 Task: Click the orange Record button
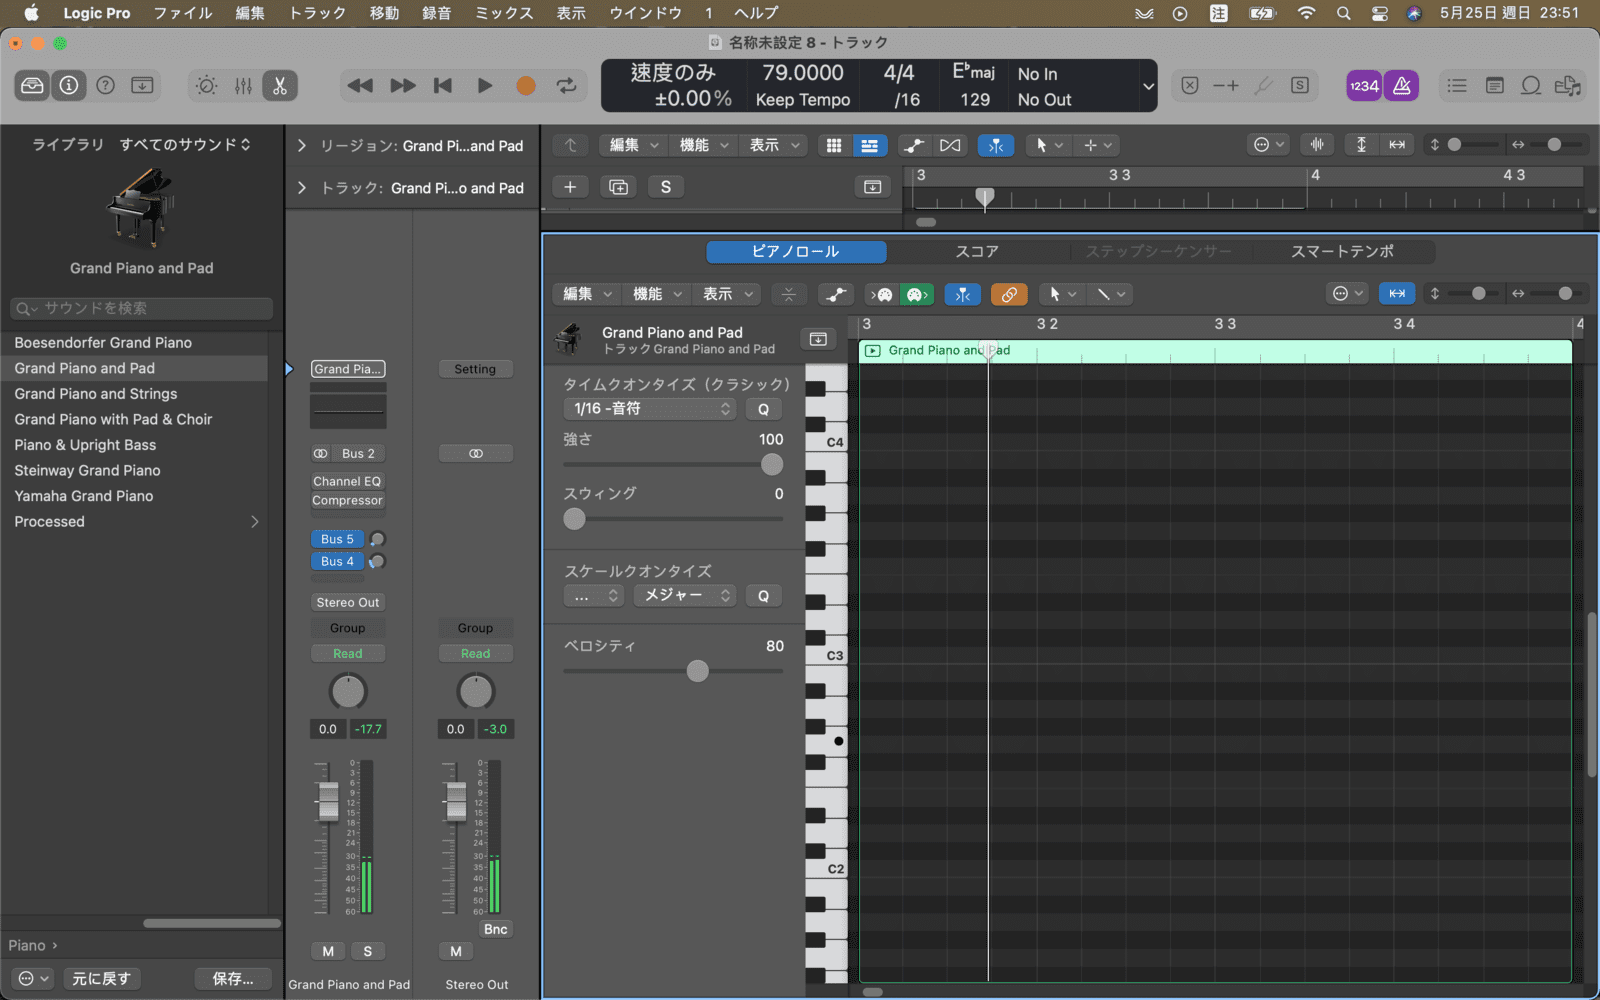pos(526,86)
